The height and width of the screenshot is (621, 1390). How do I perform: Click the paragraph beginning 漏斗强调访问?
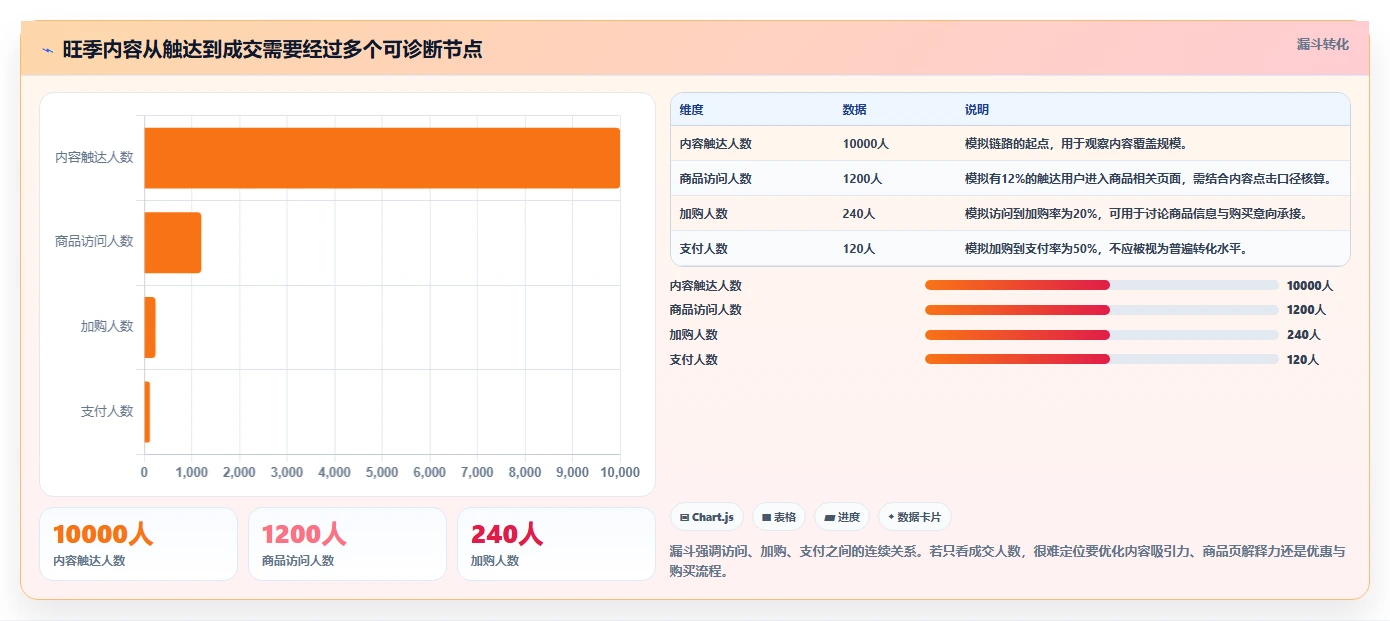pyautogui.click(x=1008, y=561)
